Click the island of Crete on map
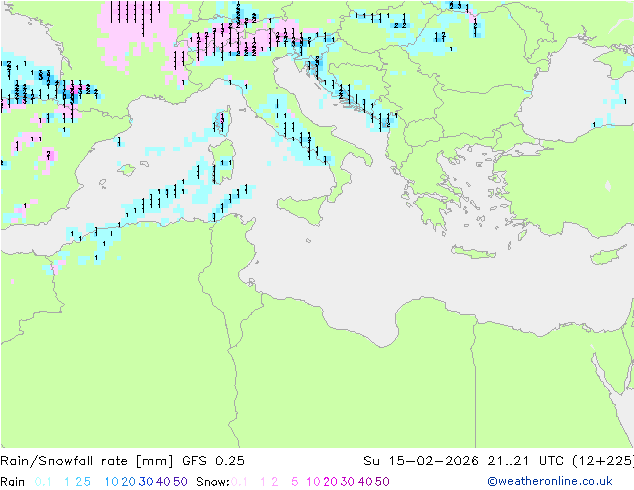Screen dimensions: 634x490 pyautogui.click(x=473, y=252)
